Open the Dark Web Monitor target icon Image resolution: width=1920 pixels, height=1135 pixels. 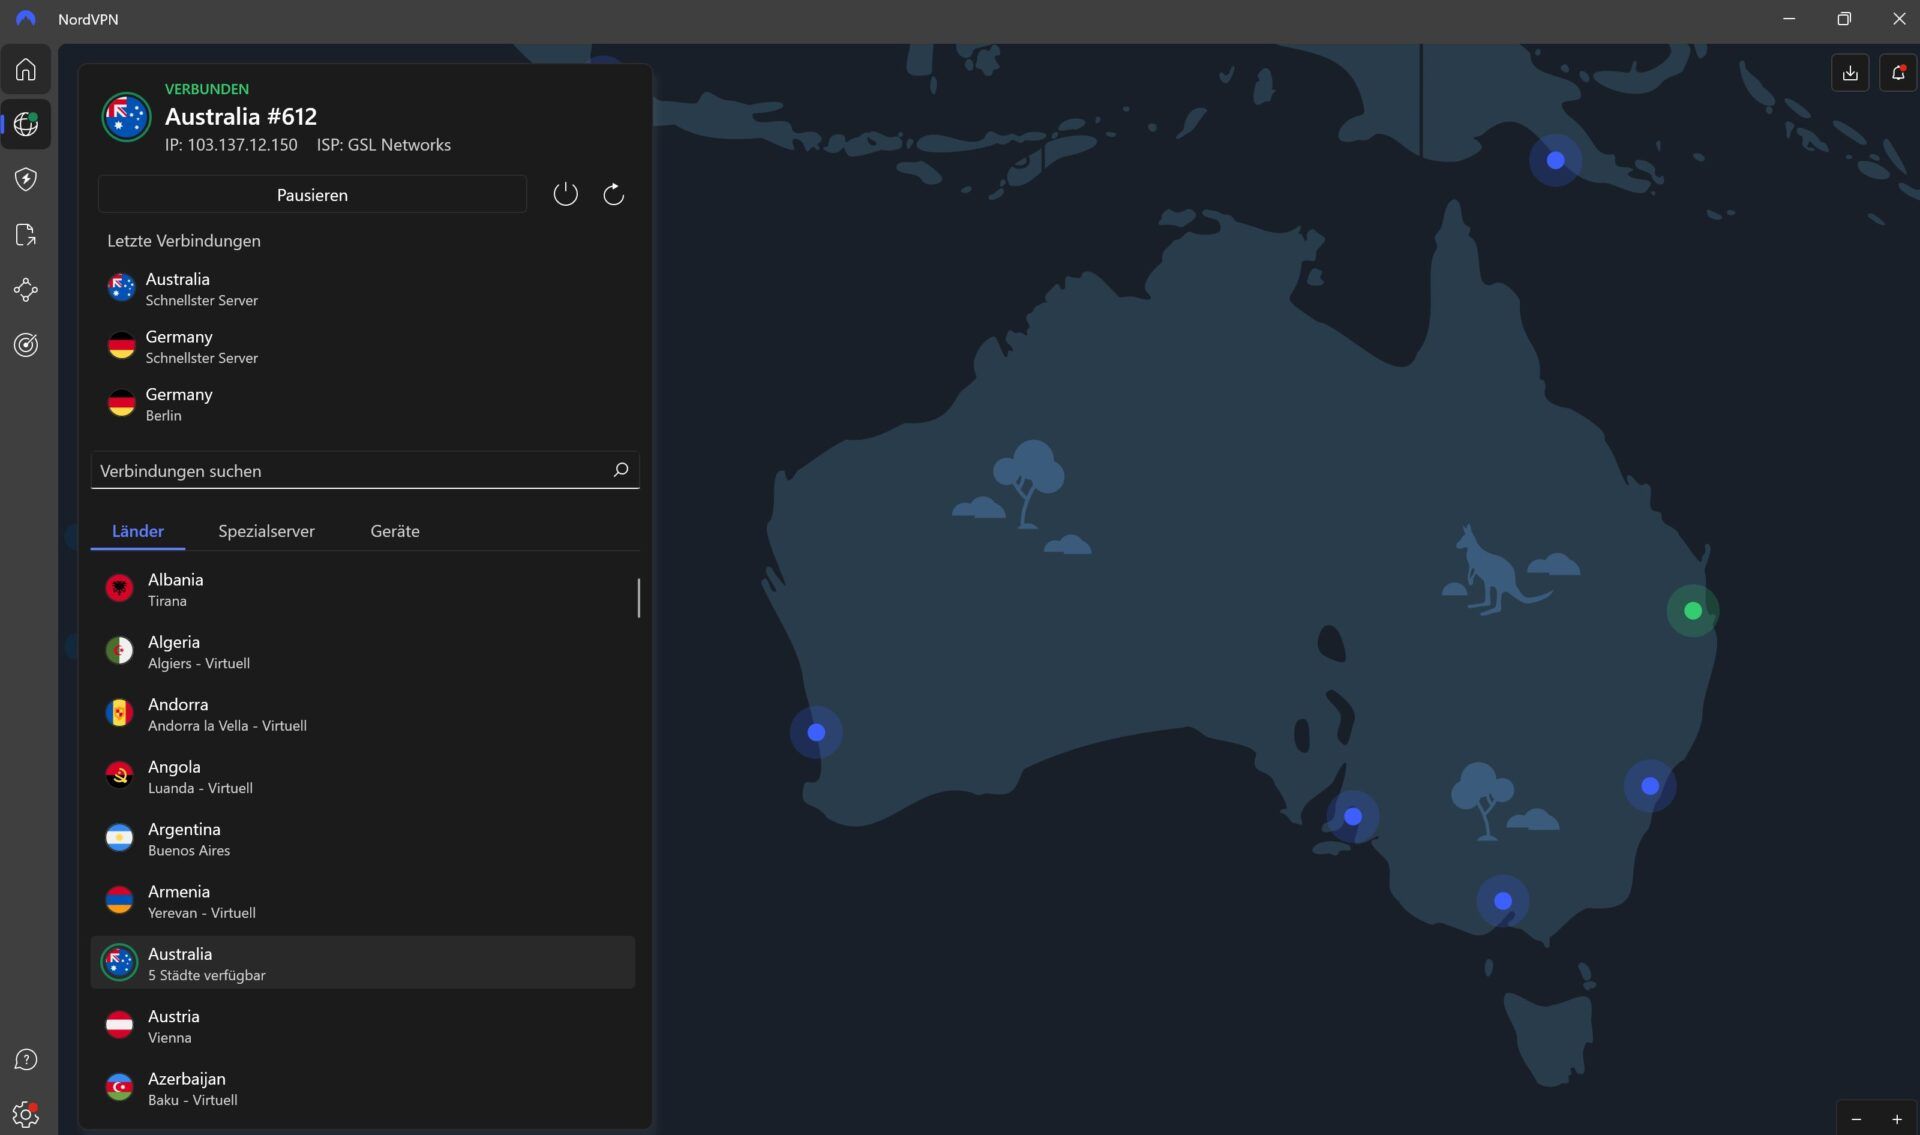(26, 345)
